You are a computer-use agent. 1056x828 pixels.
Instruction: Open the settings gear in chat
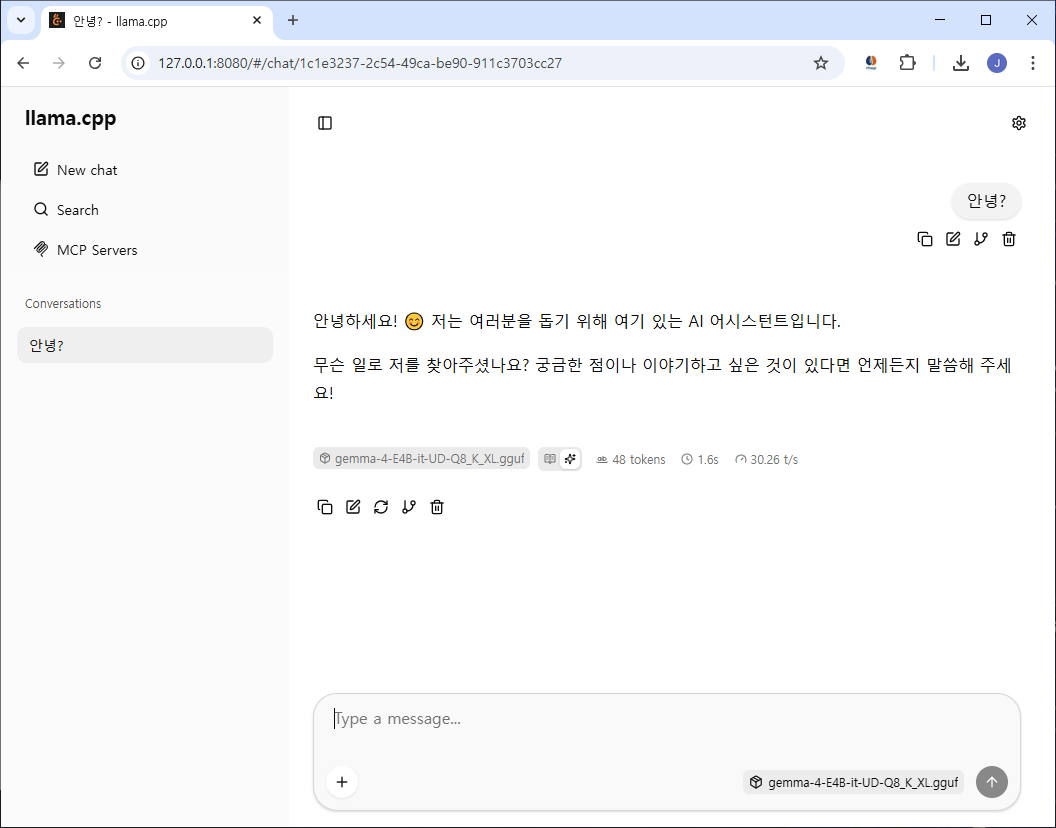point(1018,123)
